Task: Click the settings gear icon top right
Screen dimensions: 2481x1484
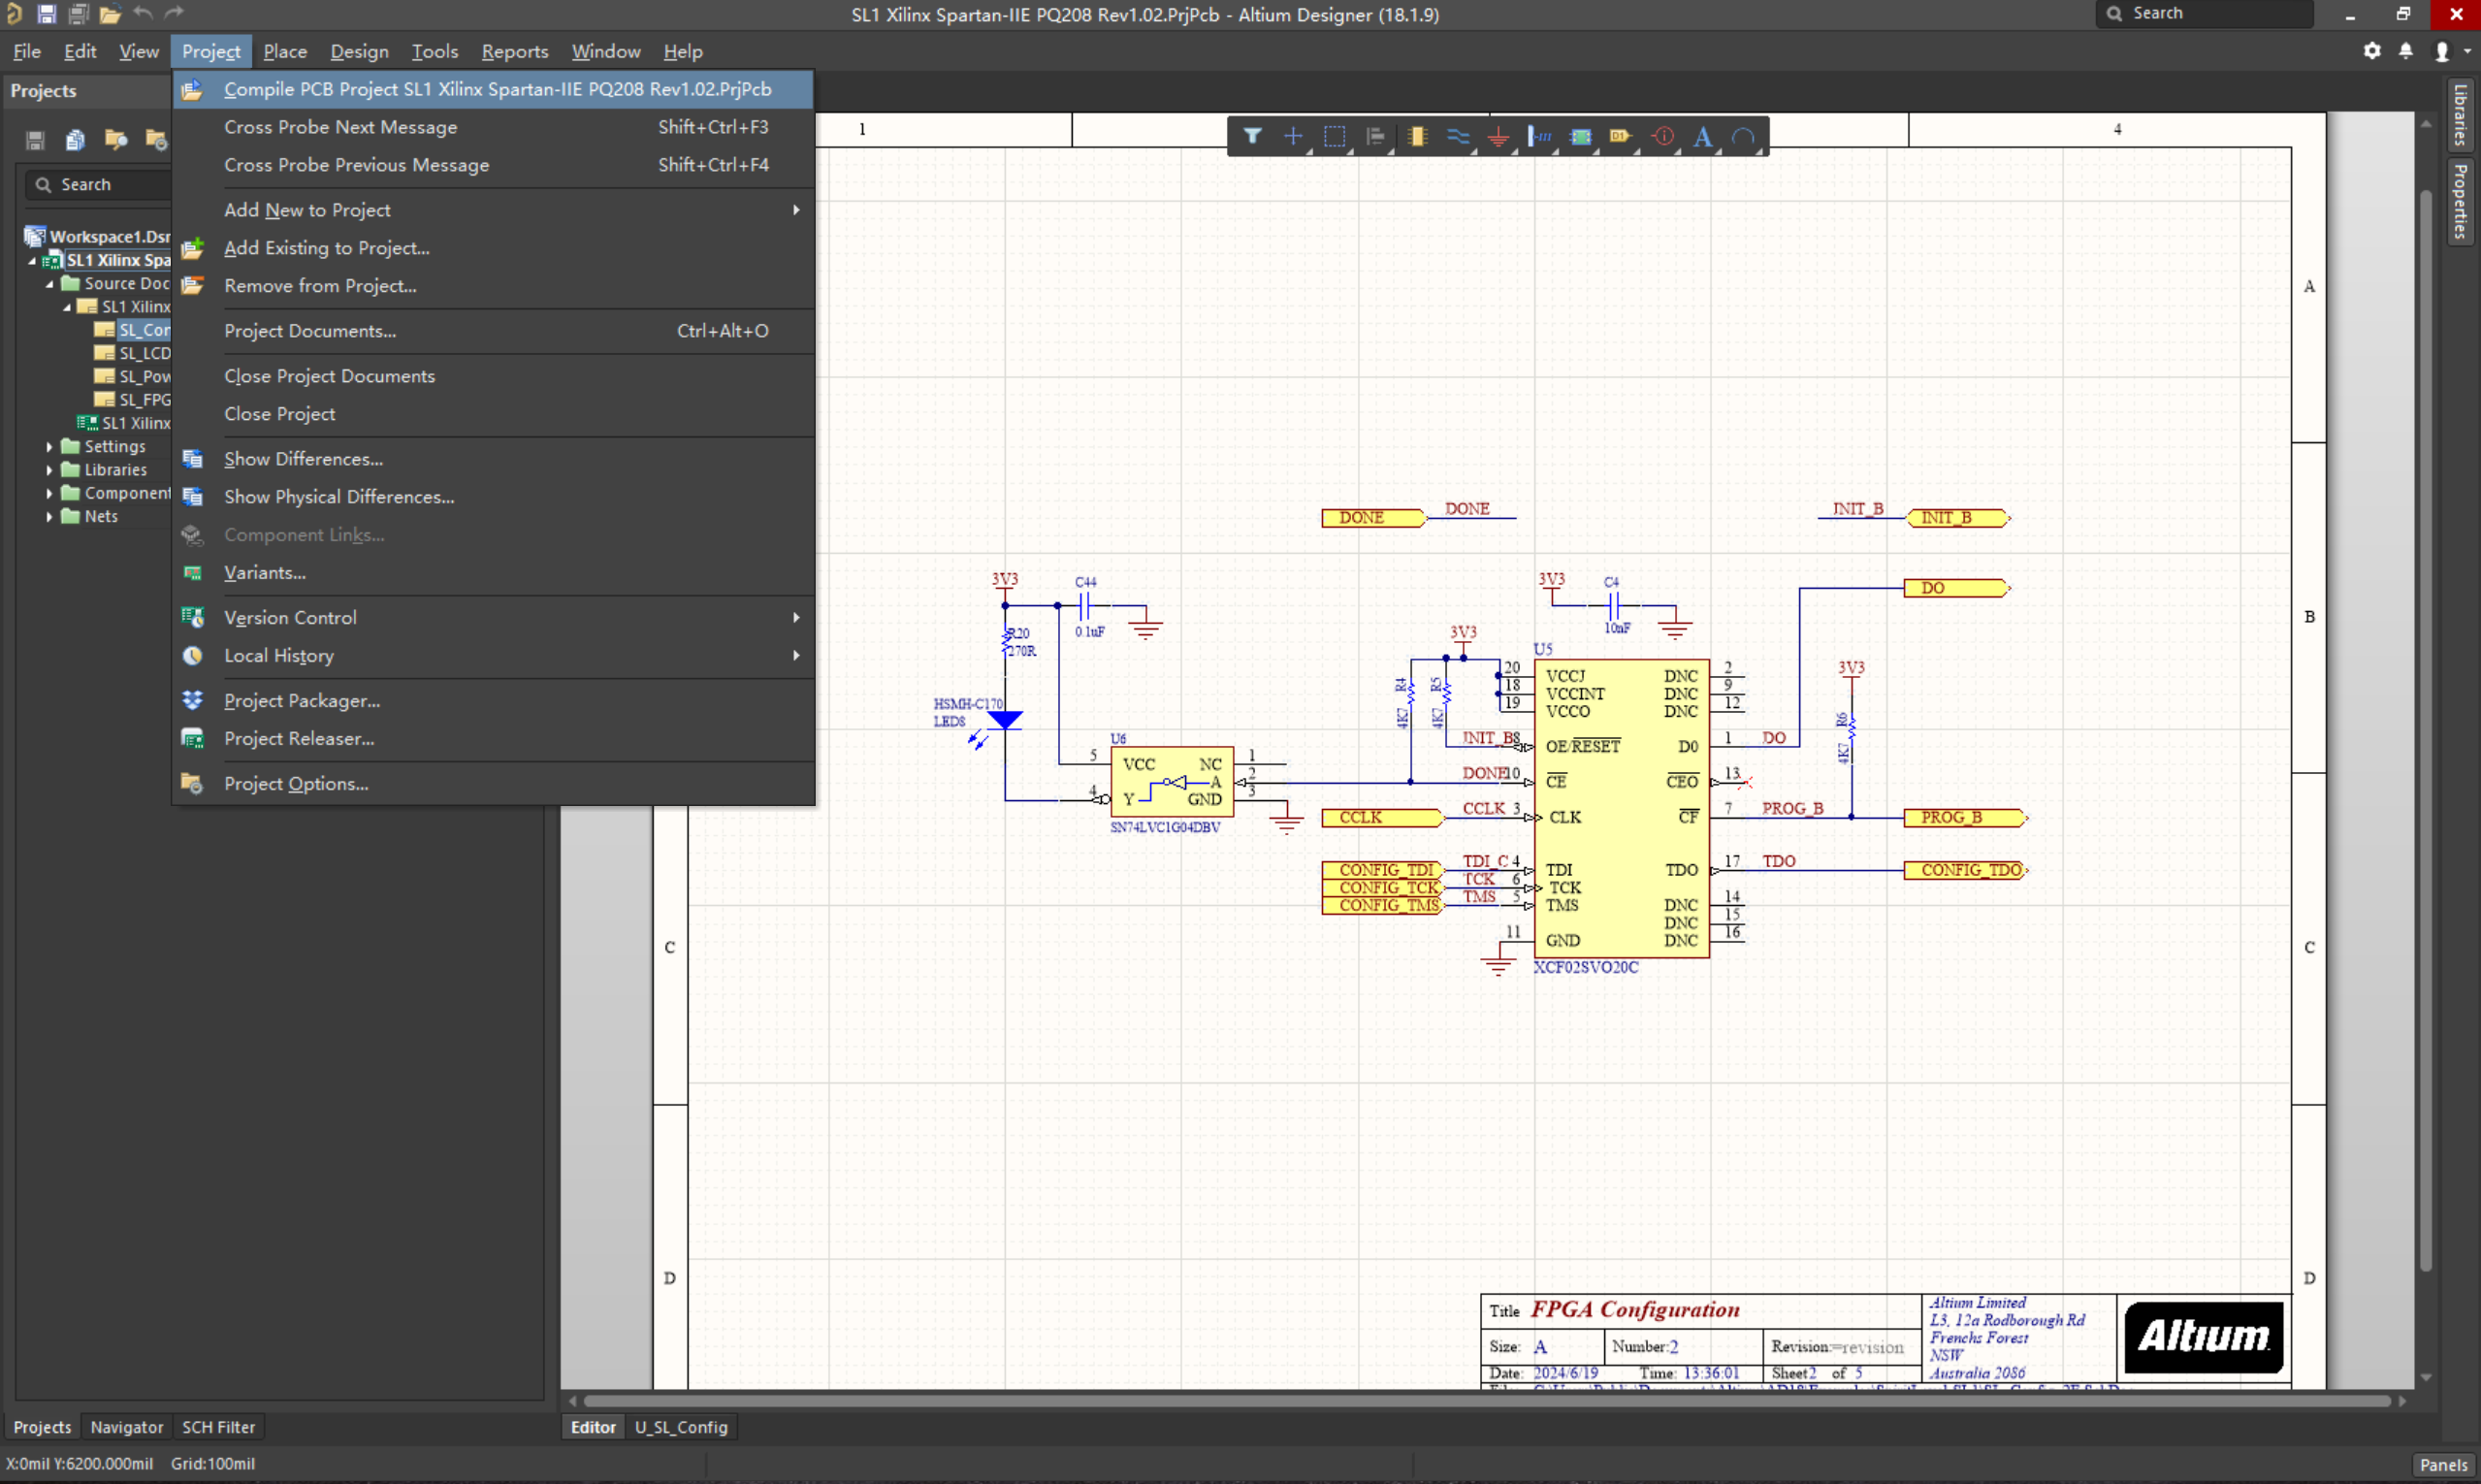Action: click(2371, 51)
